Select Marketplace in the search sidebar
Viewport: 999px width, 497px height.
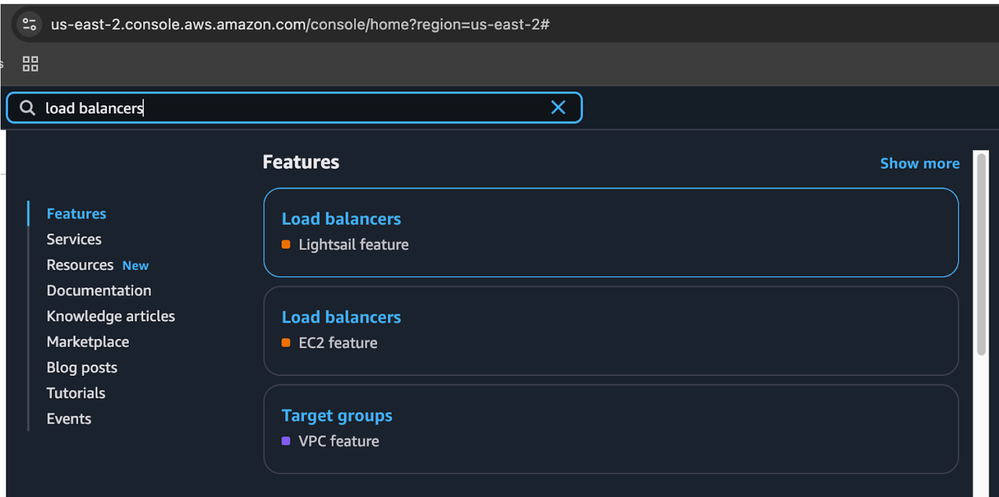tap(88, 342)
